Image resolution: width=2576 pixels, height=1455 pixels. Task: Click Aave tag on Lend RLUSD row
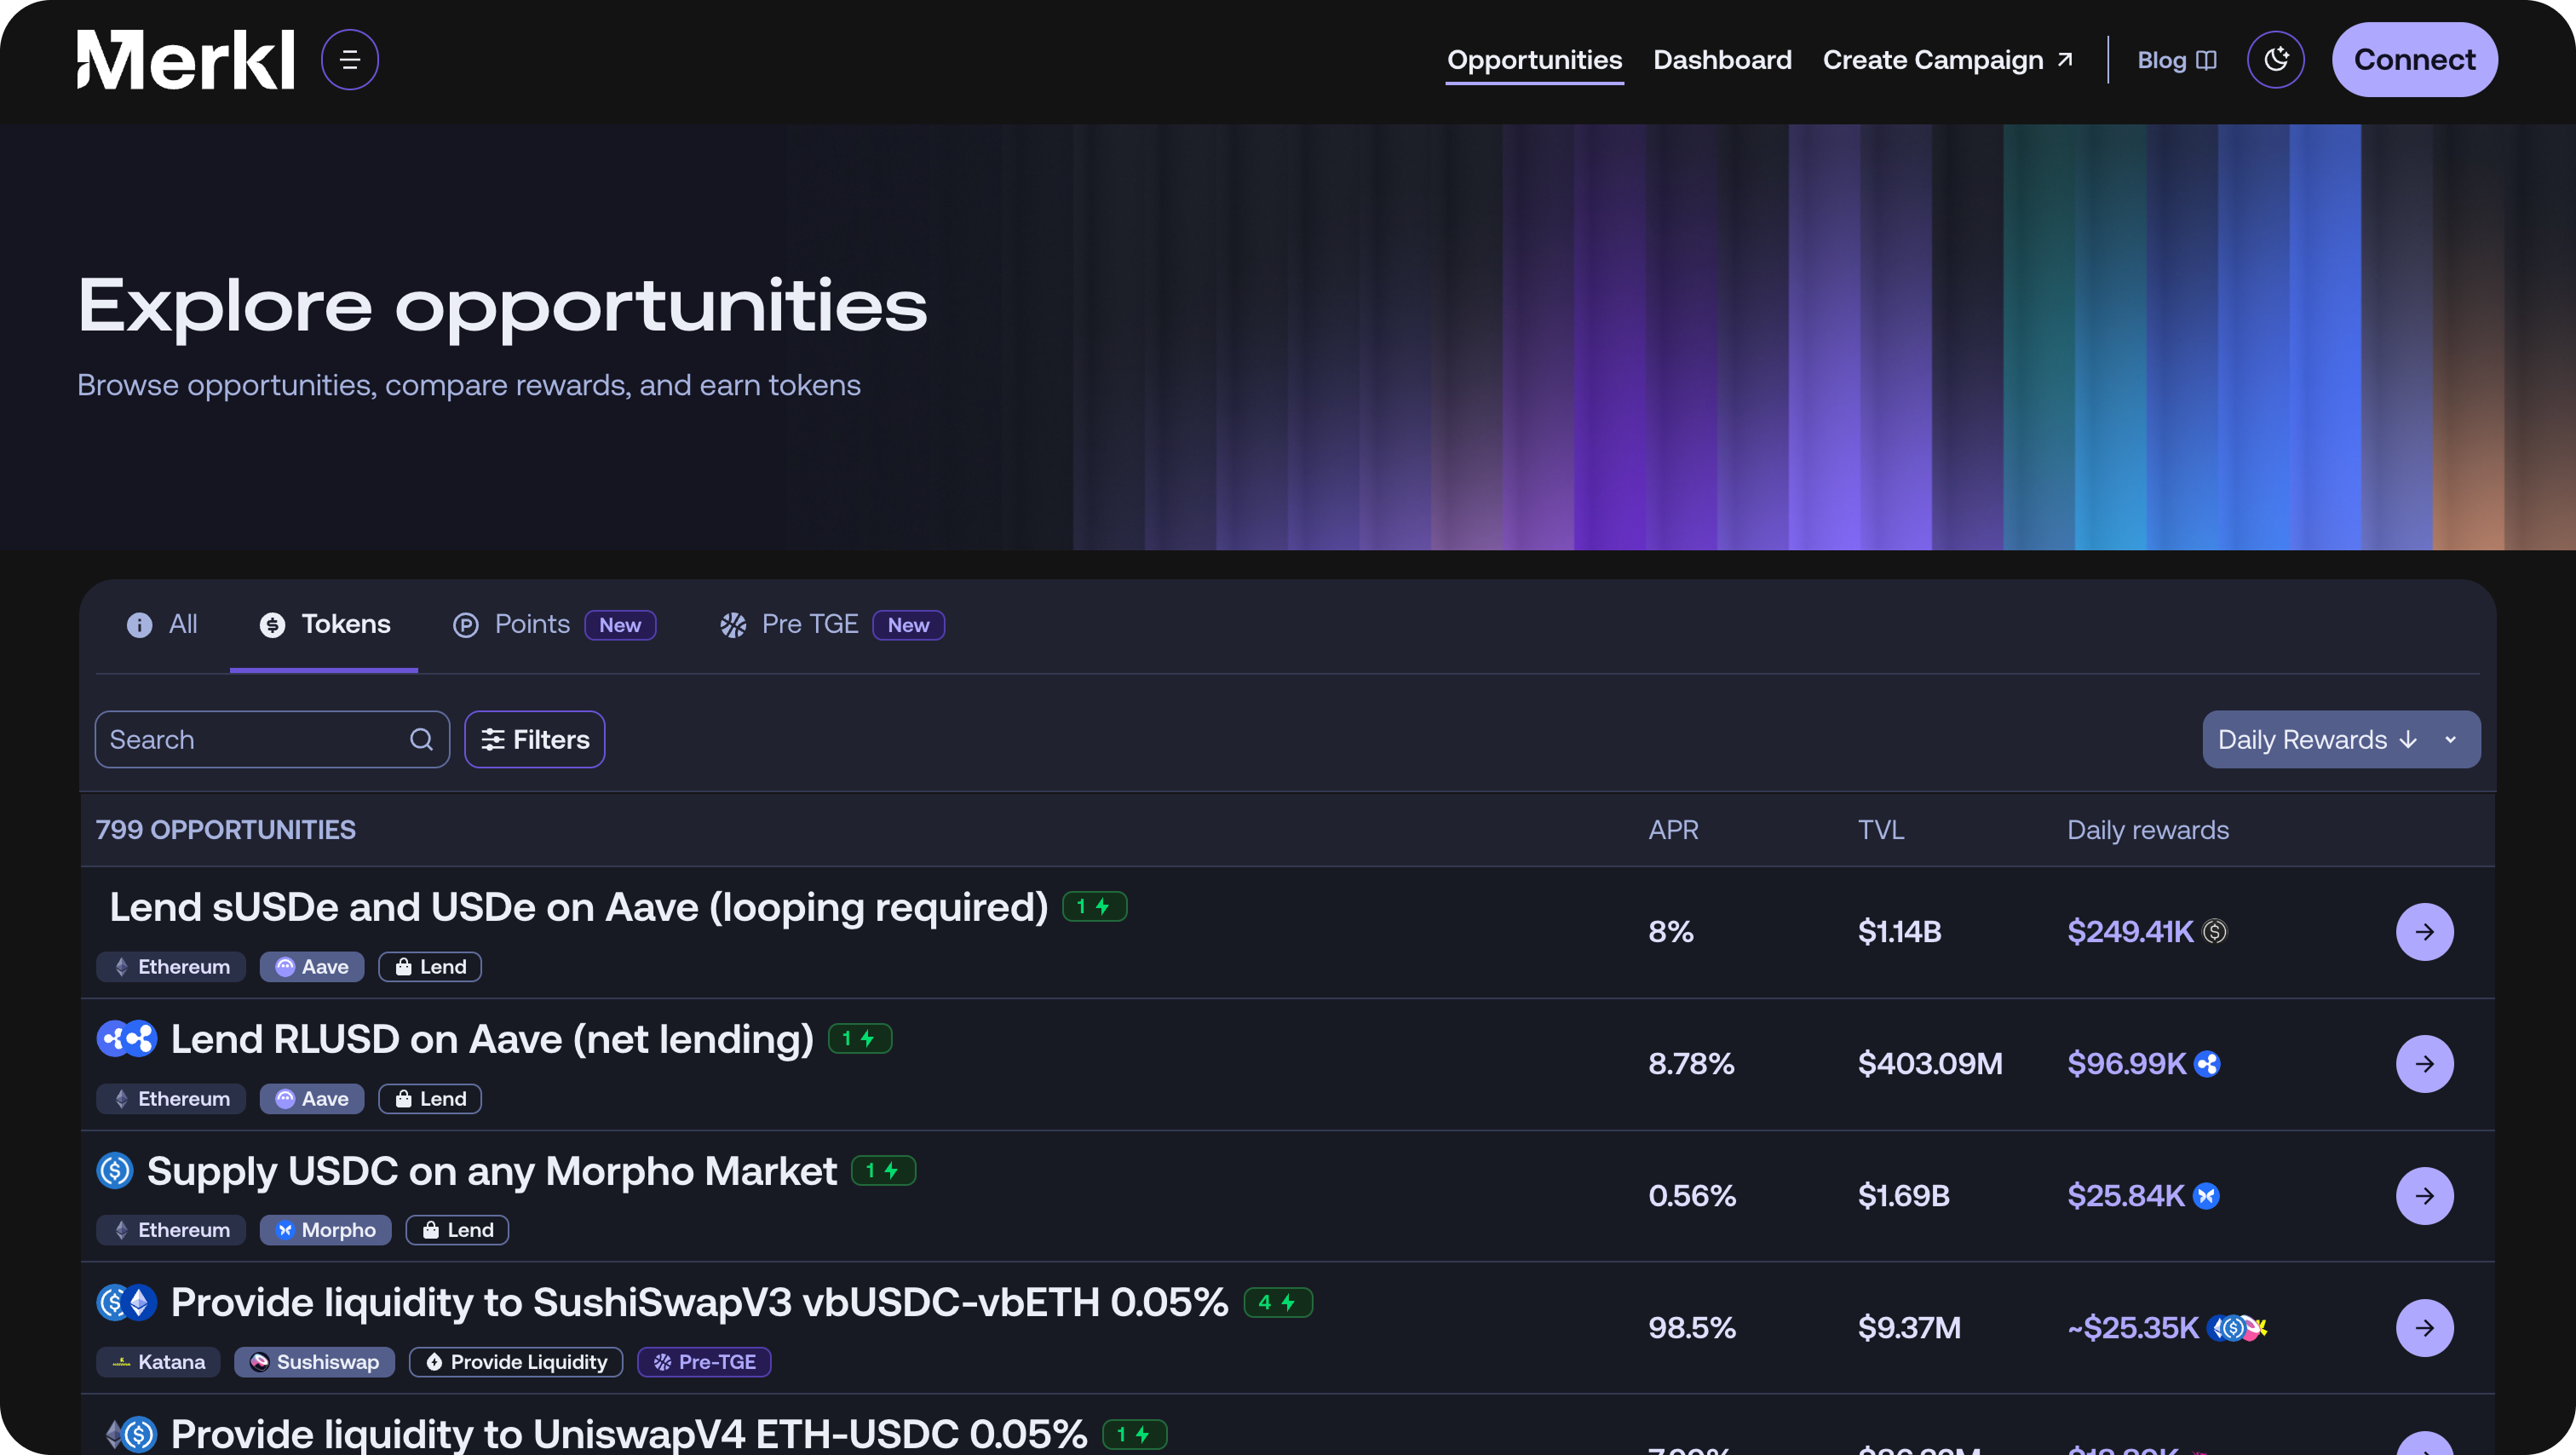tap(312, 1099)
